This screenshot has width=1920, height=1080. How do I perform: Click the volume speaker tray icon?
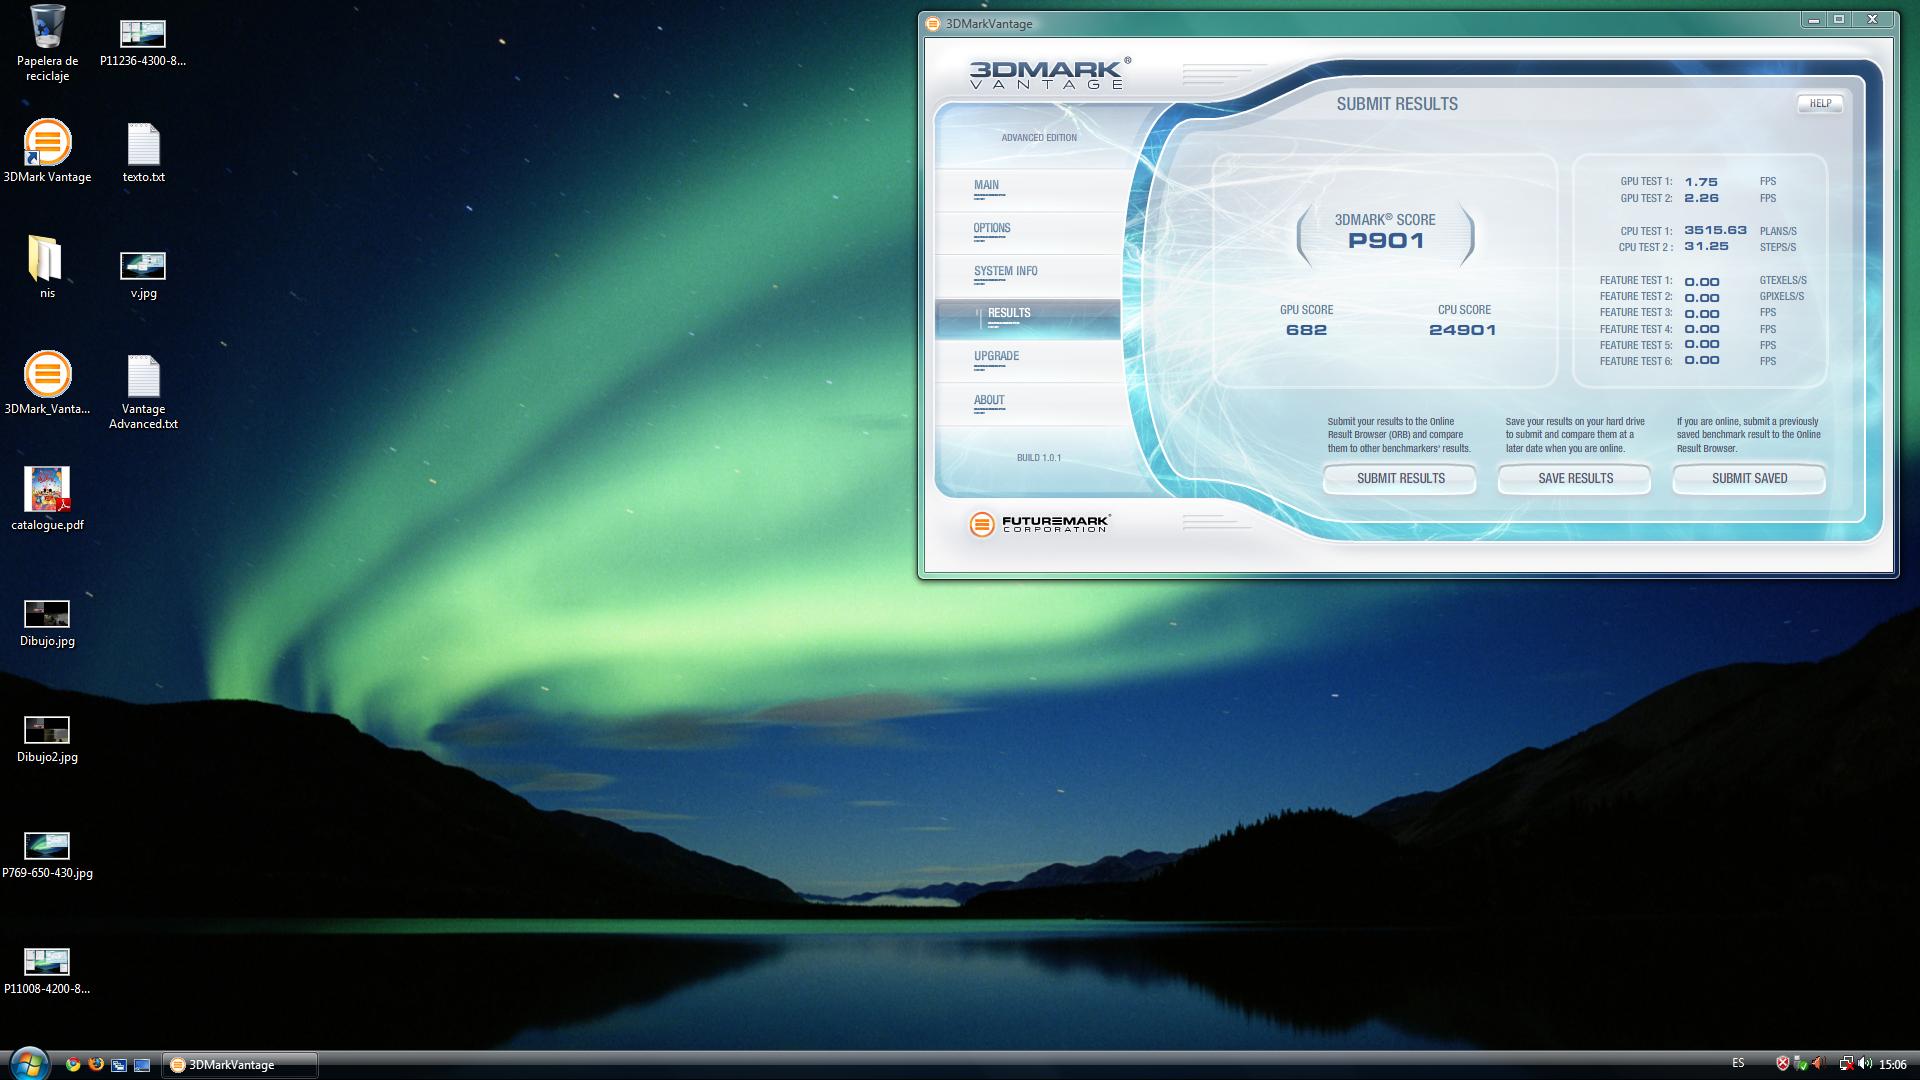tap(1865, 1064)
